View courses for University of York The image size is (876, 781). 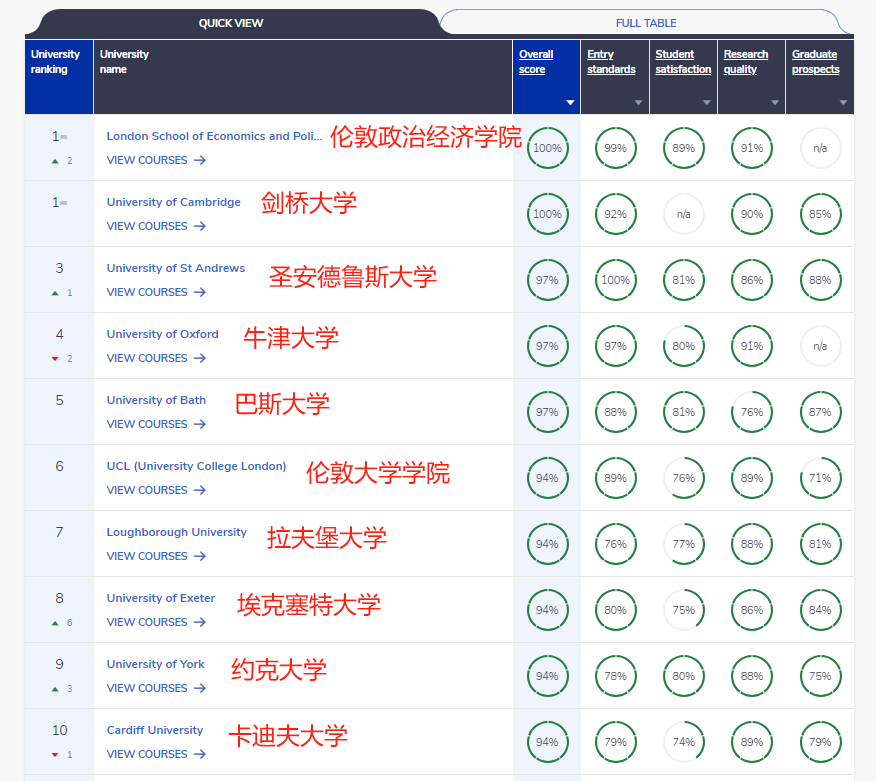pyautogui.click(x=156, y=688)
